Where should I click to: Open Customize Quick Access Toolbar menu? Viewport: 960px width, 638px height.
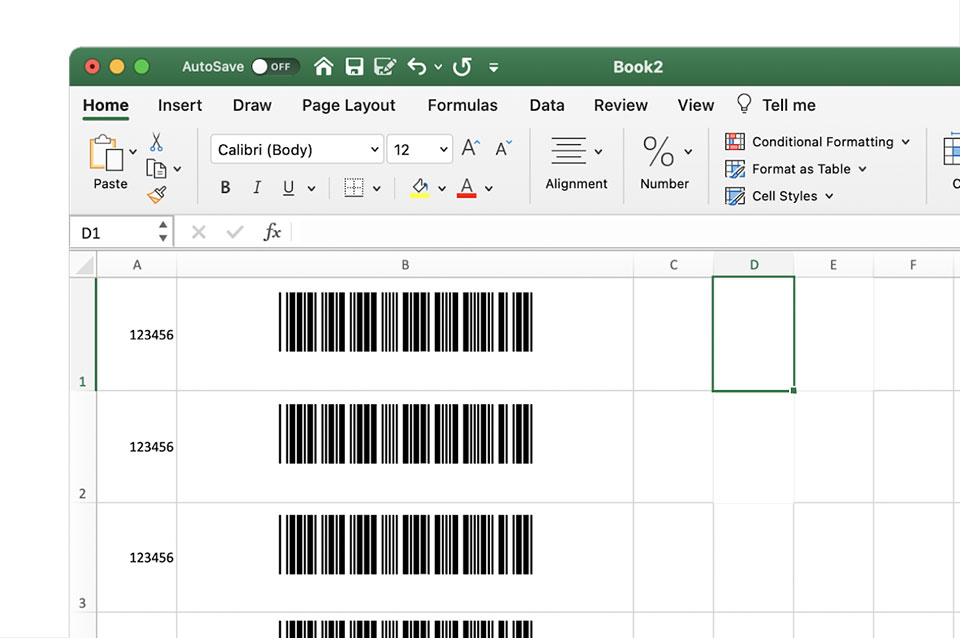pyautogui.click(x=493, y=67)
